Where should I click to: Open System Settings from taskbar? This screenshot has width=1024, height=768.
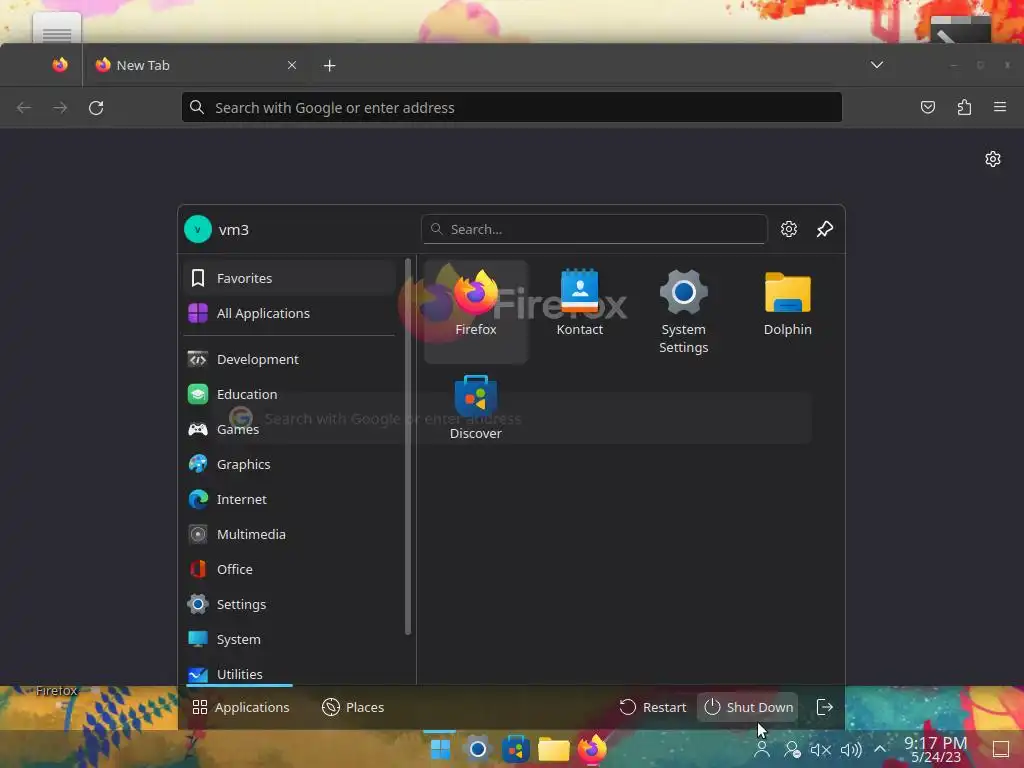pos(478,750)
